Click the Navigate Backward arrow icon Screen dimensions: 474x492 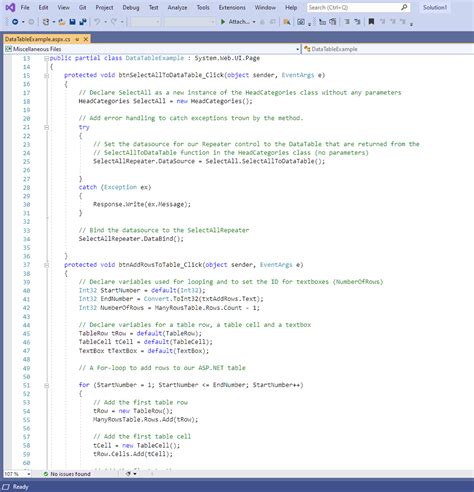pos(15,22)
